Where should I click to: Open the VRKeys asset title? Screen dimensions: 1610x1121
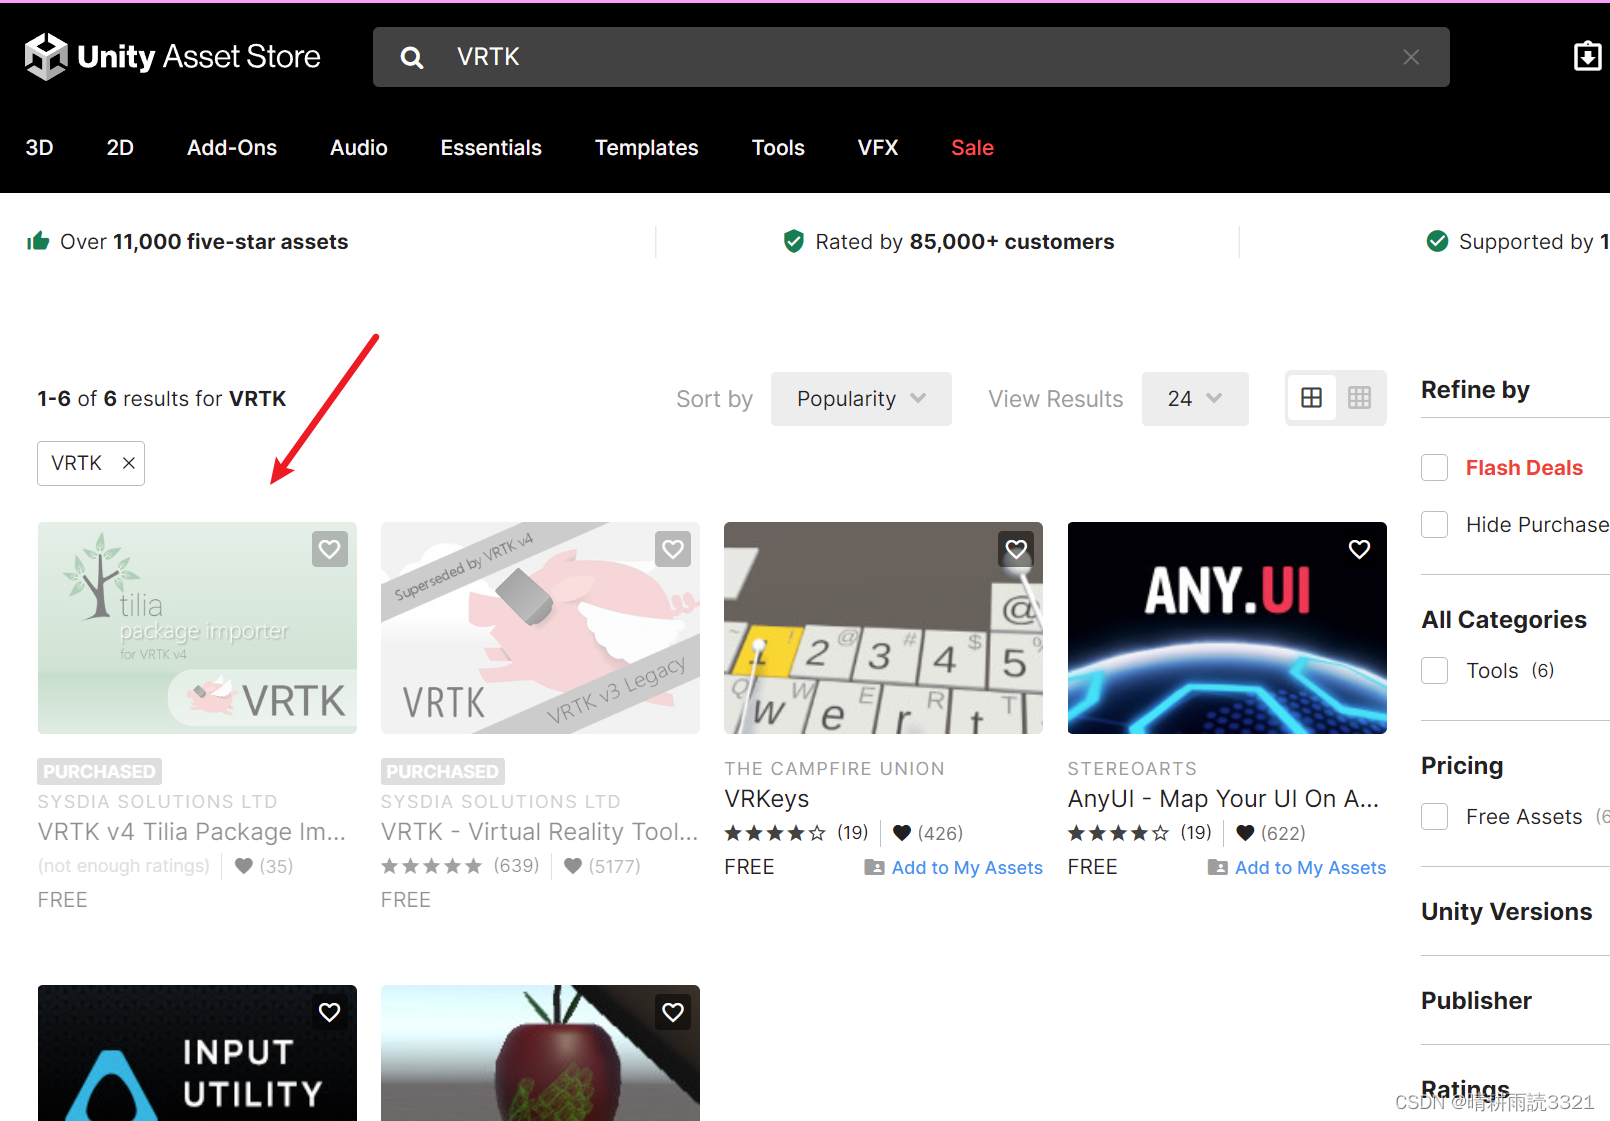click(767, 799)
